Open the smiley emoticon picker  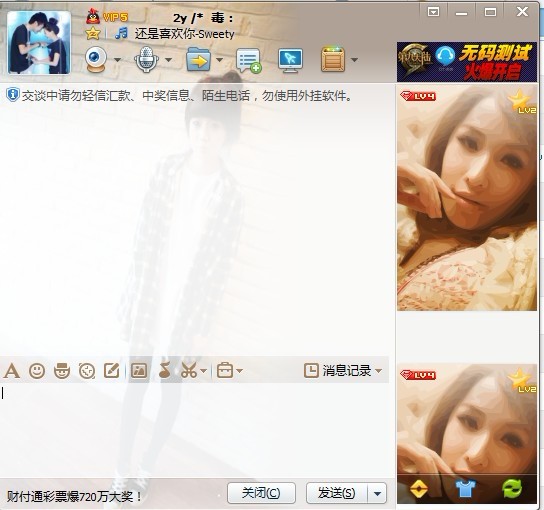[37, 371]
